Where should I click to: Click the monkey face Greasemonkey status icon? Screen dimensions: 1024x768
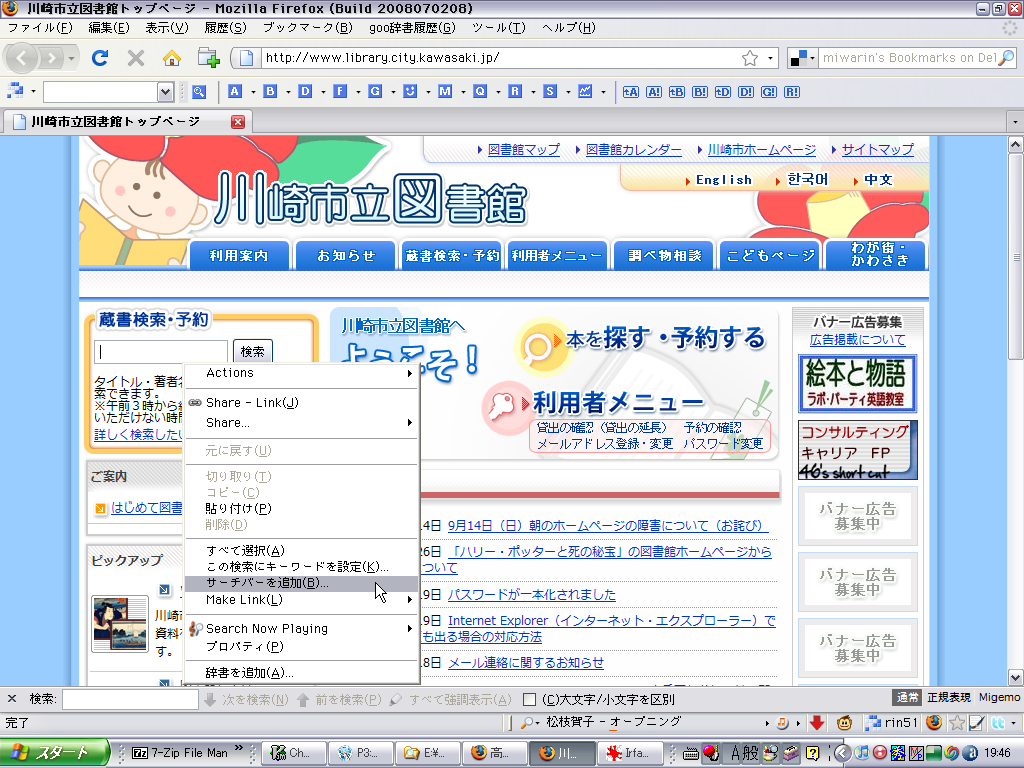844,722
